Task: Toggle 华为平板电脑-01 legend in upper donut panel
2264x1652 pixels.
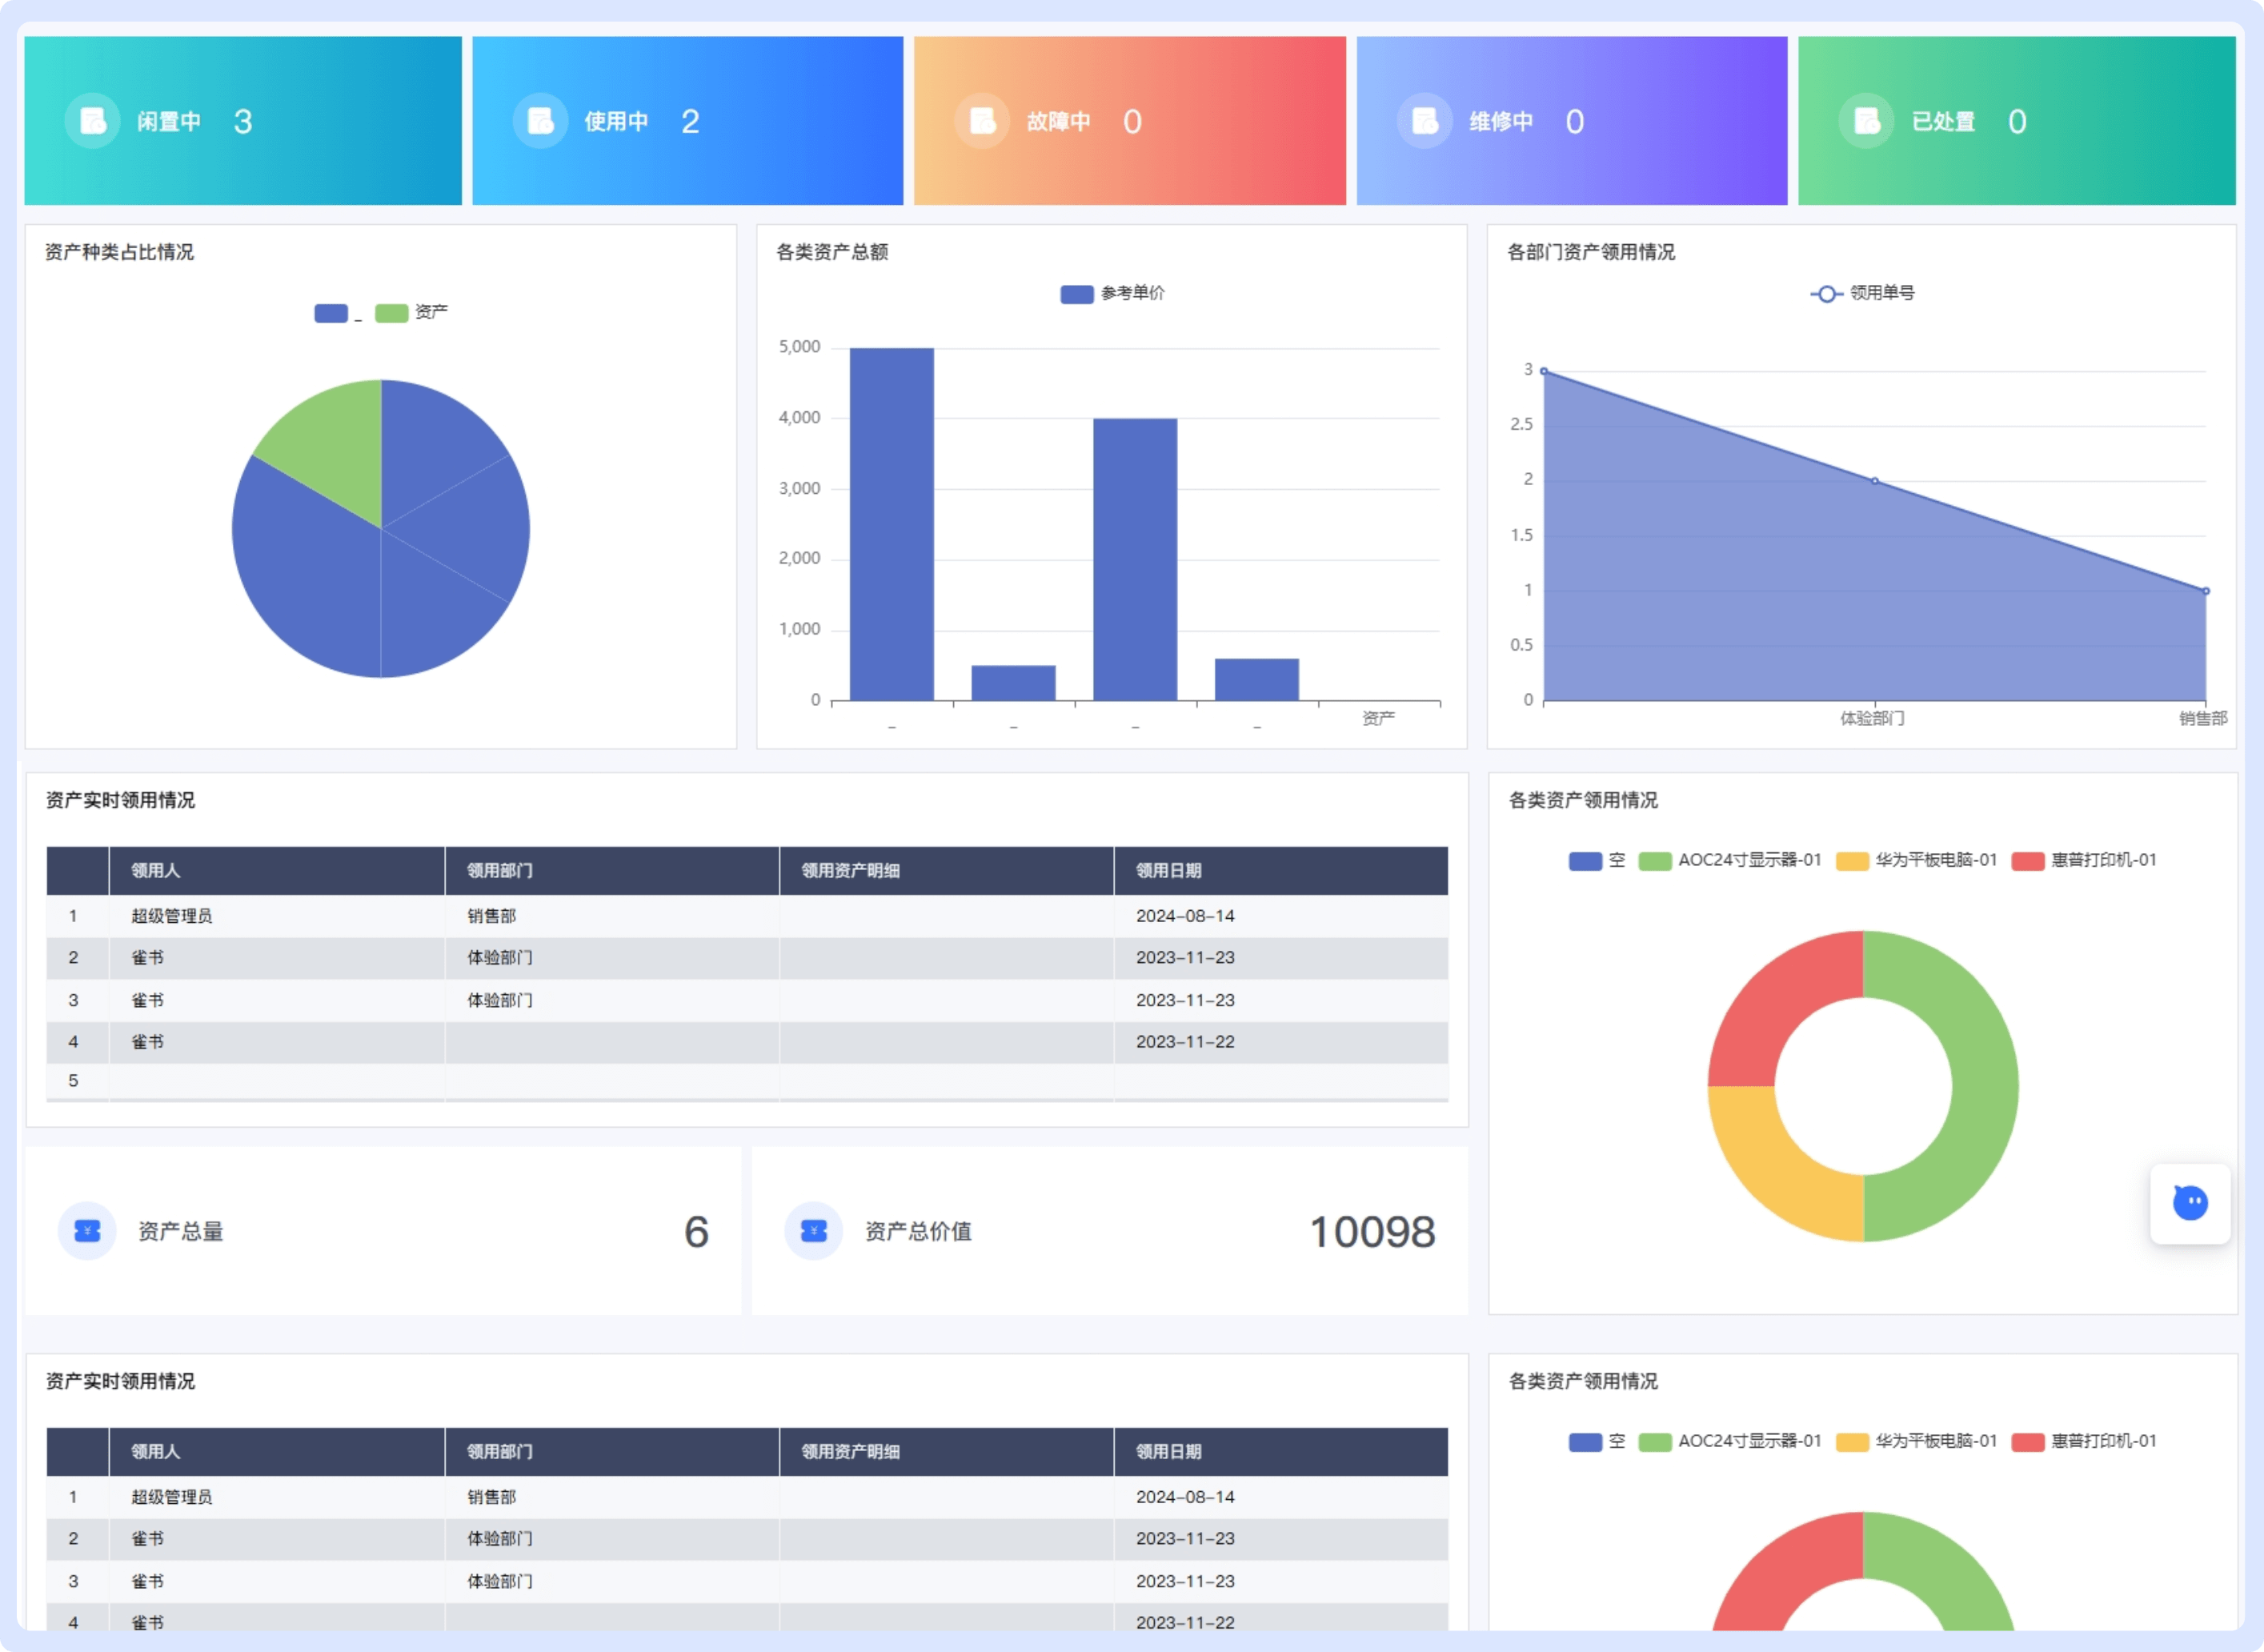Action: click(1917, 861)
